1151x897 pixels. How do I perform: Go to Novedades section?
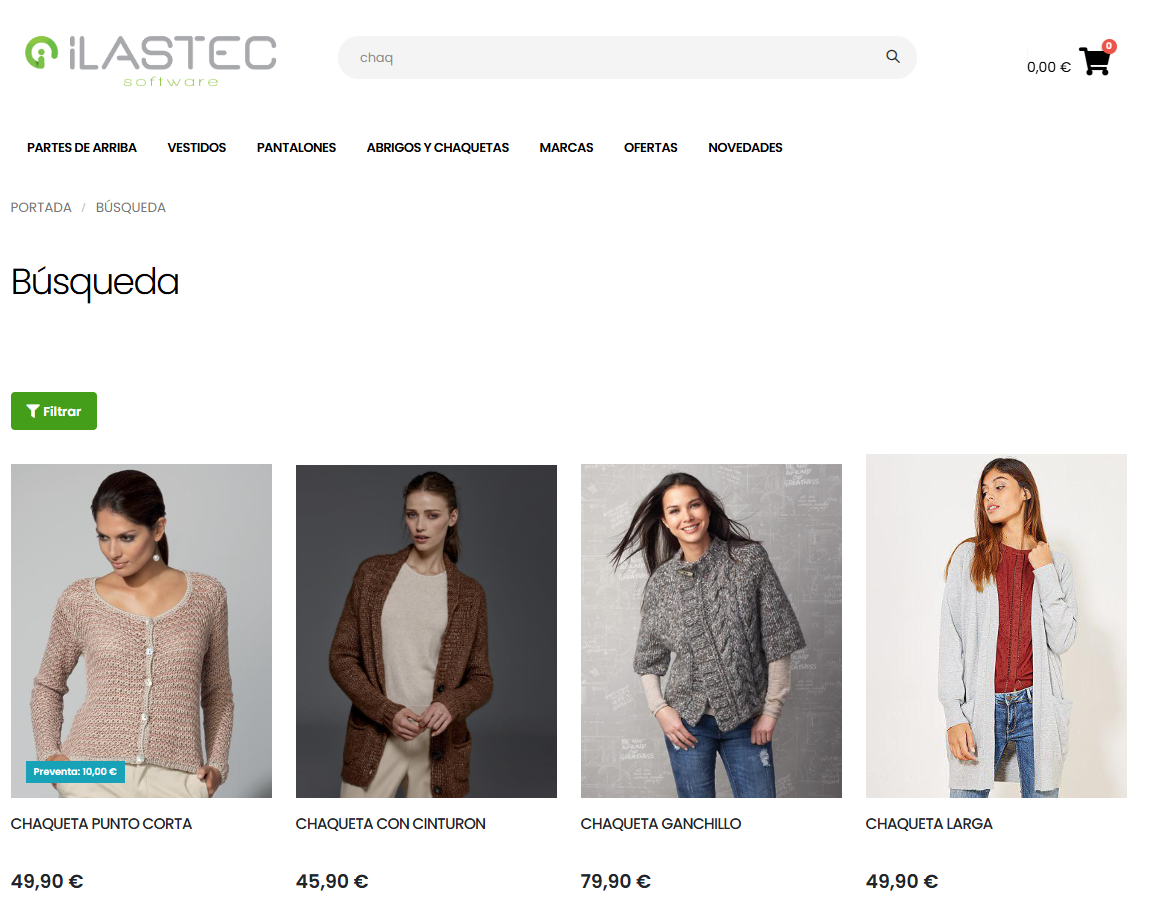click(745, 148)
